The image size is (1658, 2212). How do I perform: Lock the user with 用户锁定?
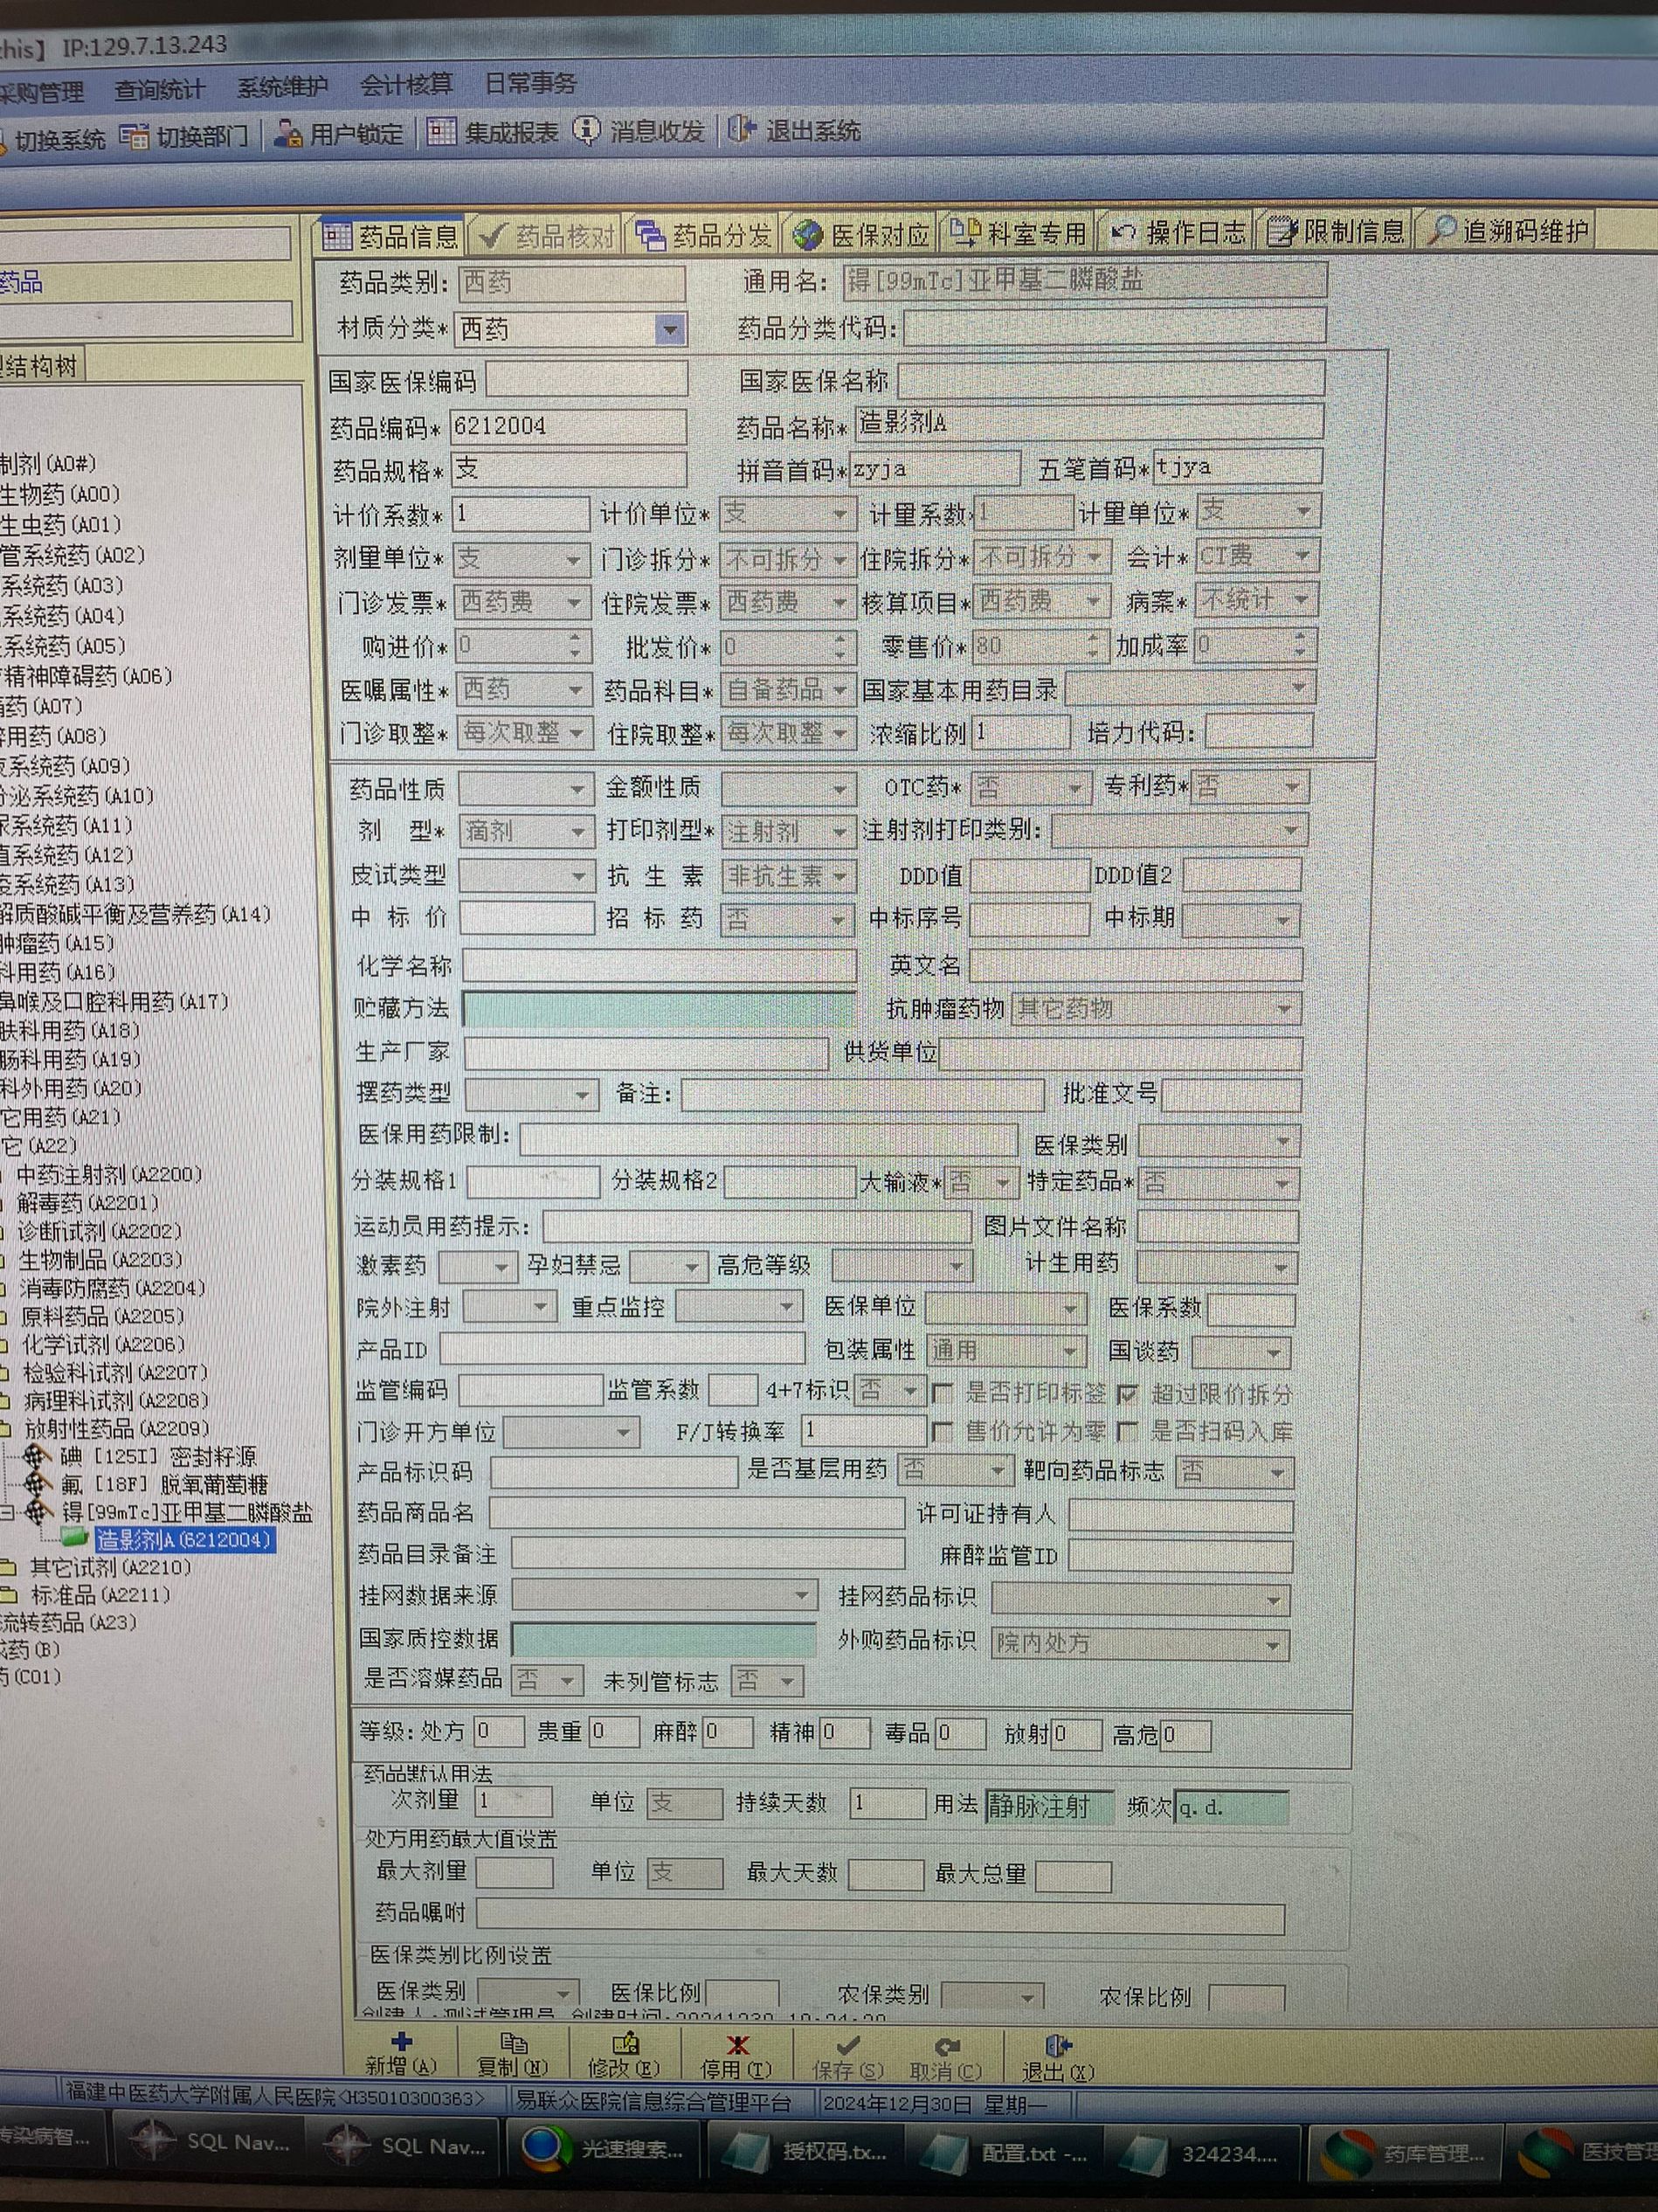pyautogui.click(x=340, y=134)
